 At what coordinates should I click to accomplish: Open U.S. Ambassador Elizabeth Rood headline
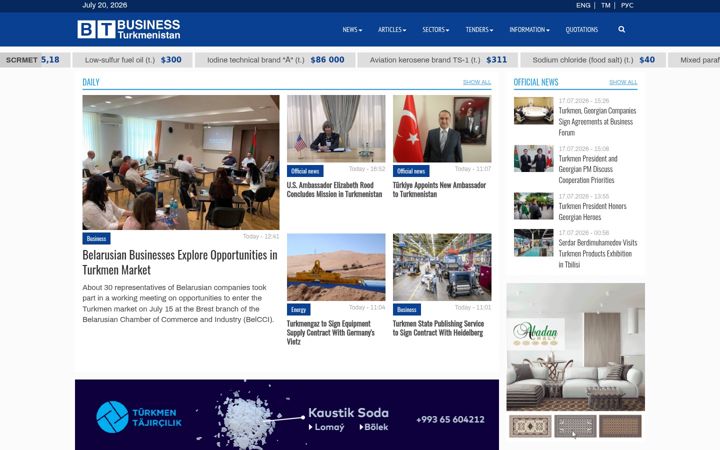pos(334,190)
